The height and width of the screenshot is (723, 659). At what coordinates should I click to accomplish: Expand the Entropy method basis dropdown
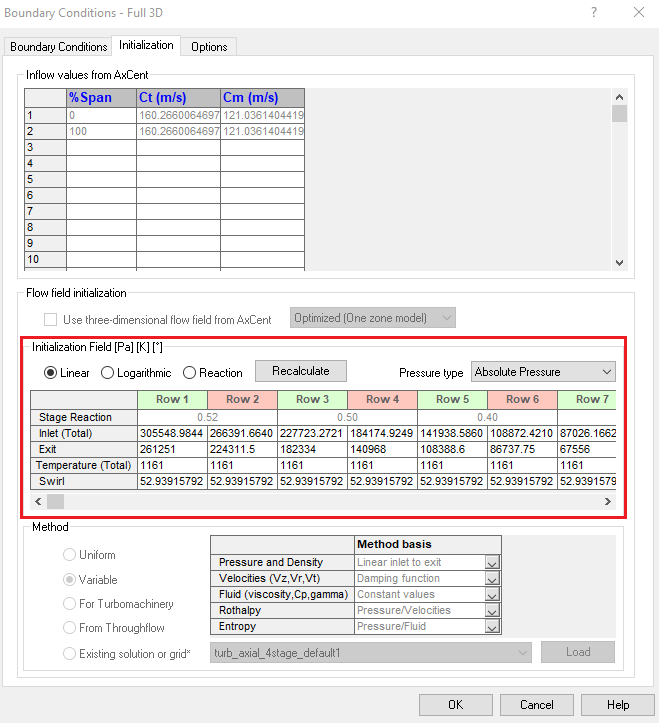[x=493, y=627]
